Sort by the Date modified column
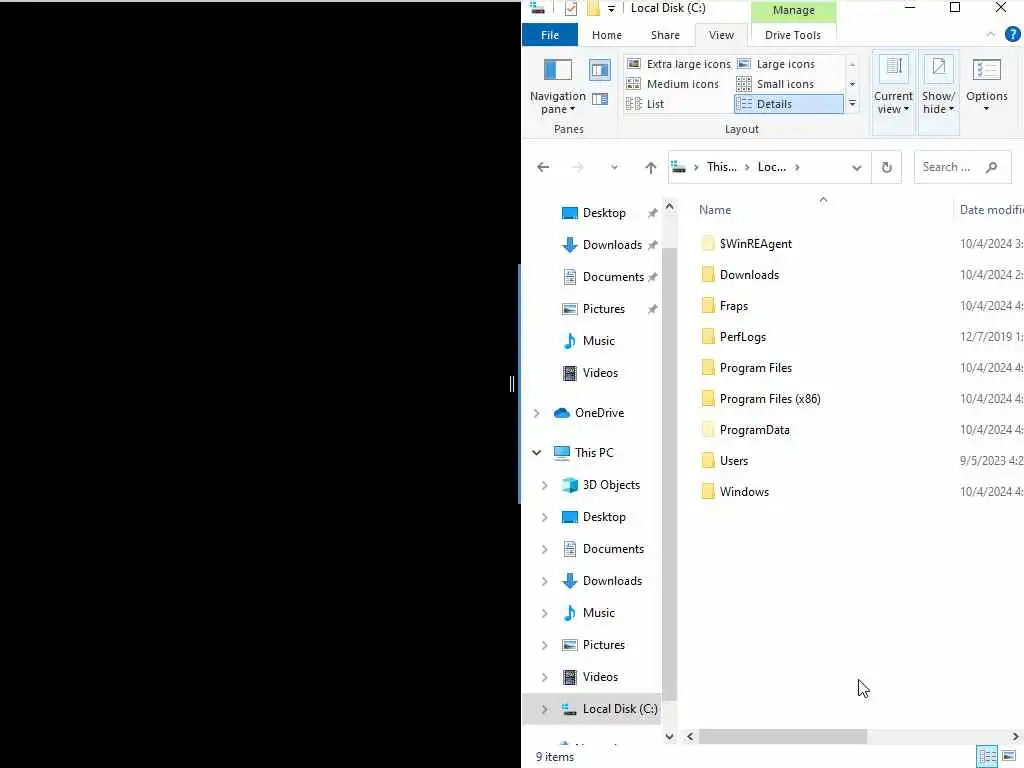 (991, 210)
